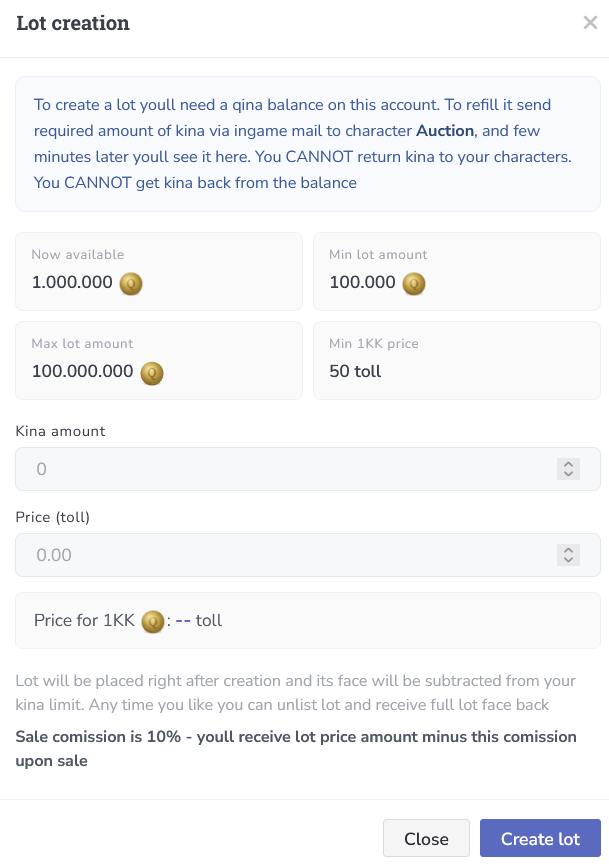Screen dimensions: 609x865
Task: Increase Price (toll) using the up stepper arrow
Action: click(568, 550)
